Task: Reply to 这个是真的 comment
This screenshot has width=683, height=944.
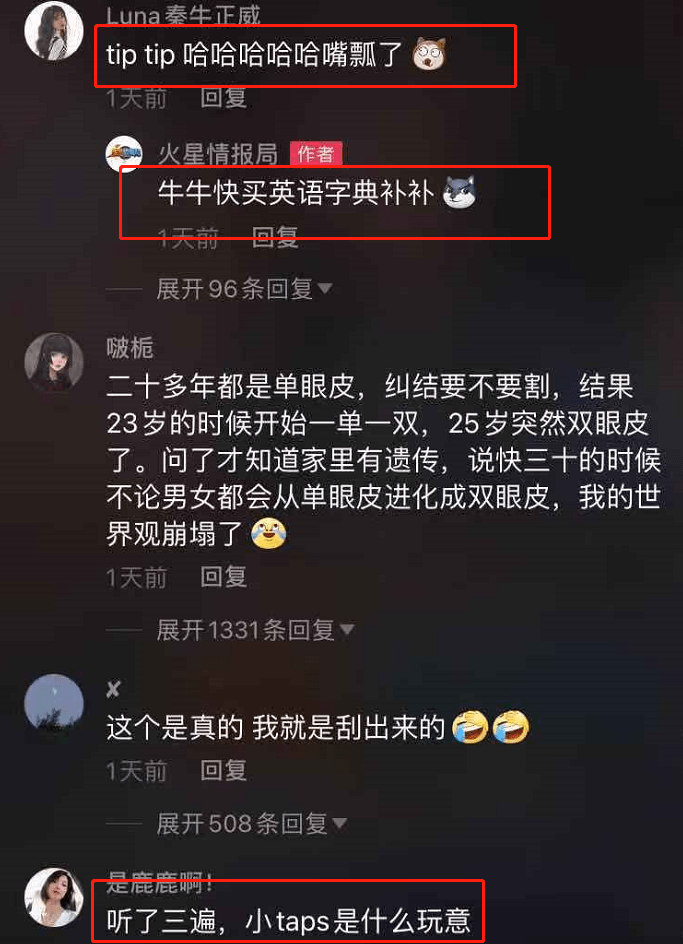Action: click(223, 771)
